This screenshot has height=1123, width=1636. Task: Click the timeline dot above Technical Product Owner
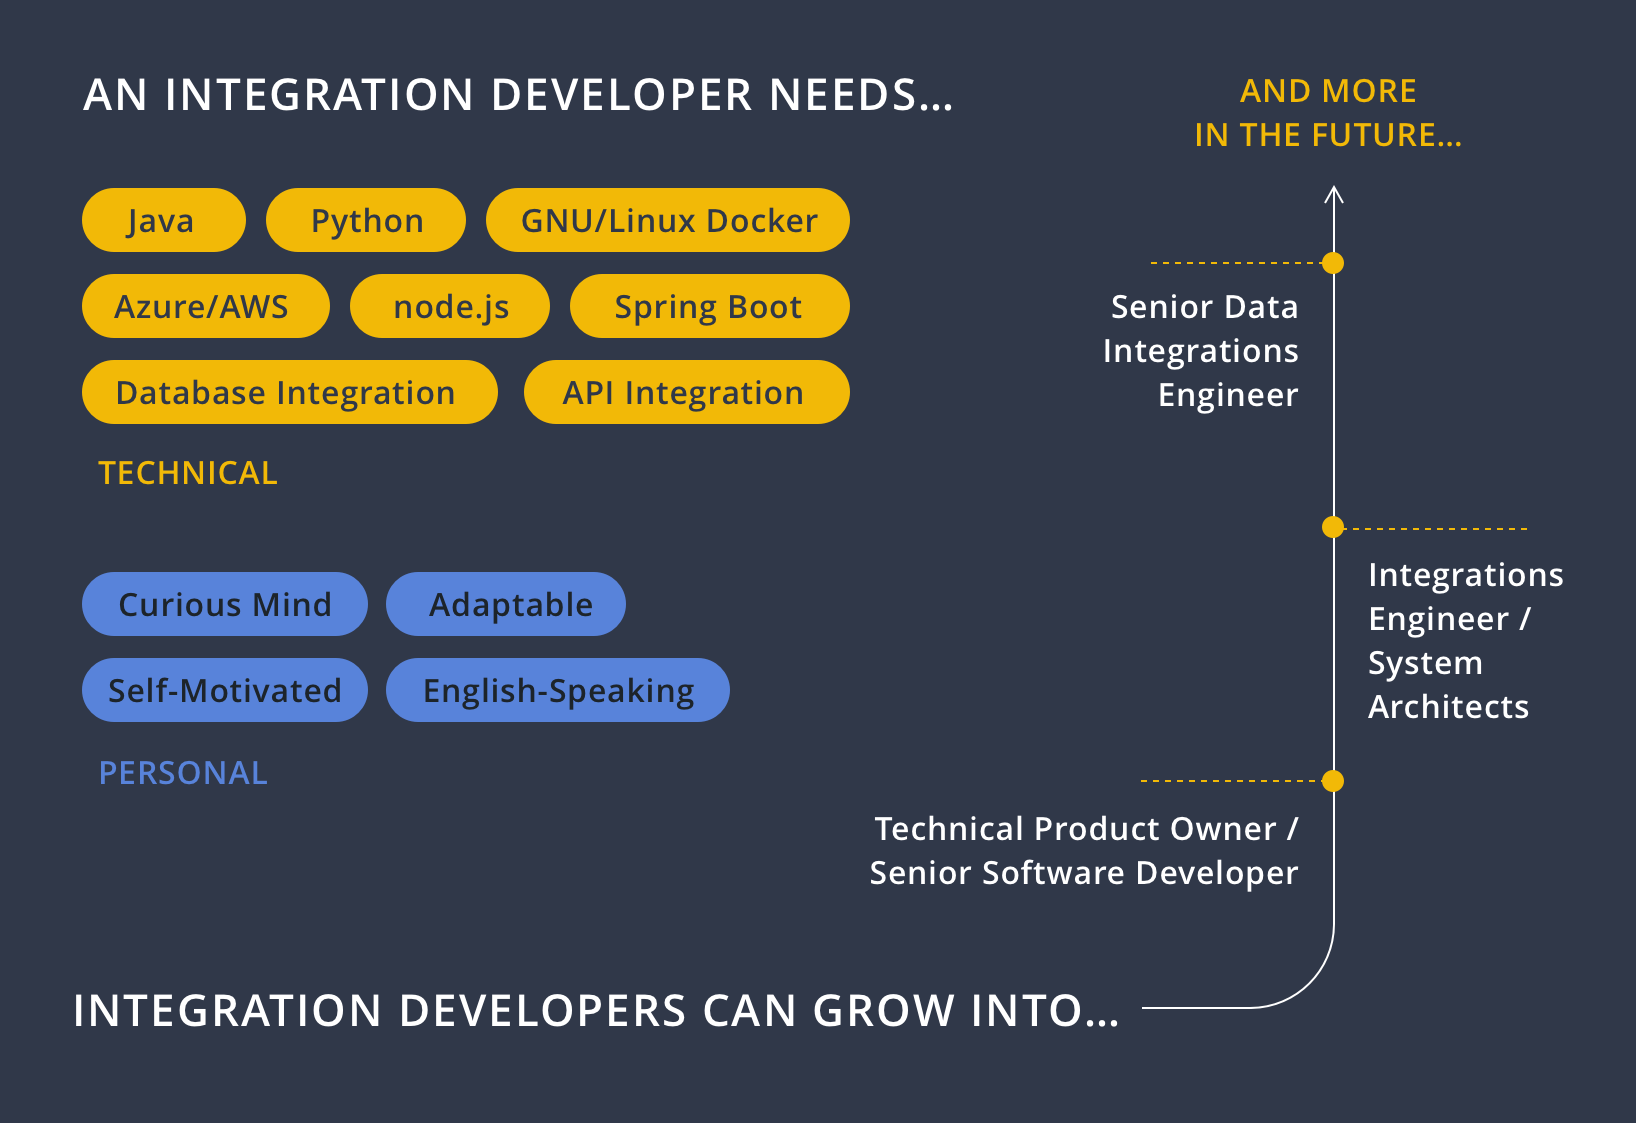point(1333,781)
